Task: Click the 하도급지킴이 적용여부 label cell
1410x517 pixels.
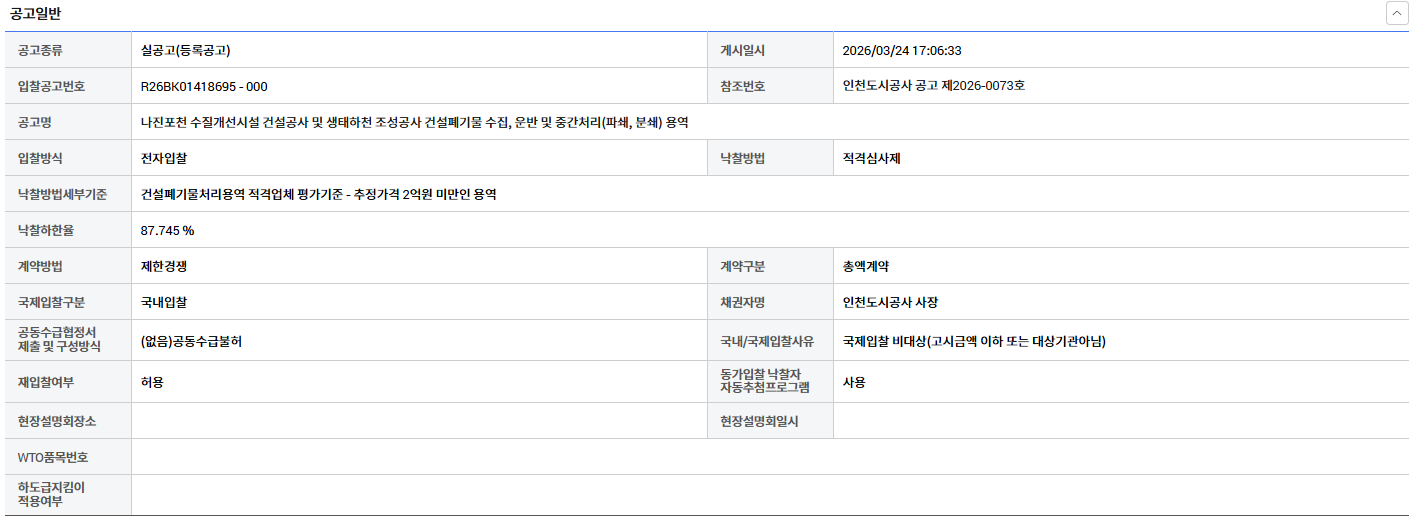Action: pyautogui.click(x=52, y=495)
